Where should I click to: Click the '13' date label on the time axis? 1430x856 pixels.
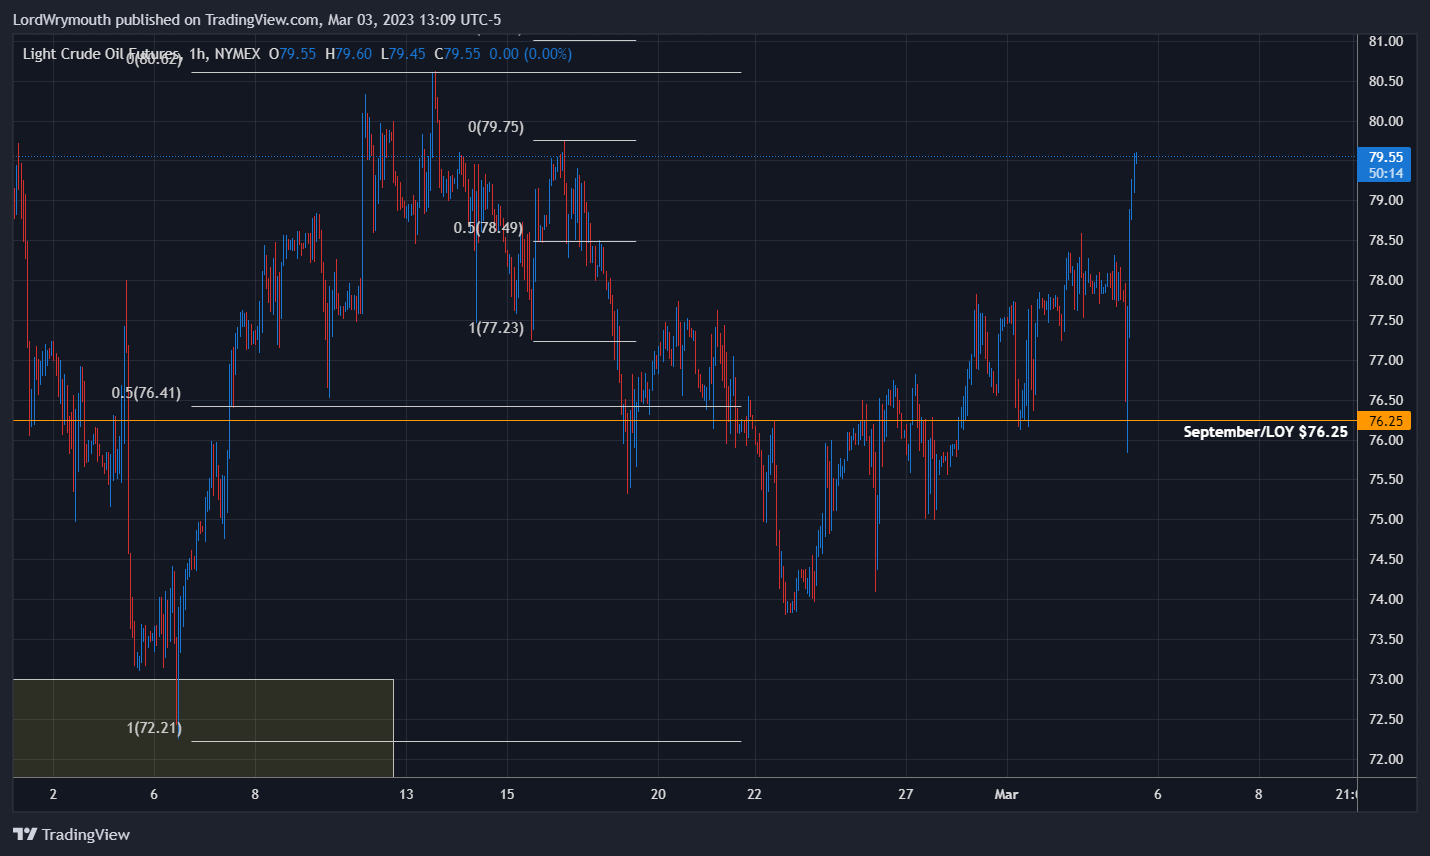(406, 794)
